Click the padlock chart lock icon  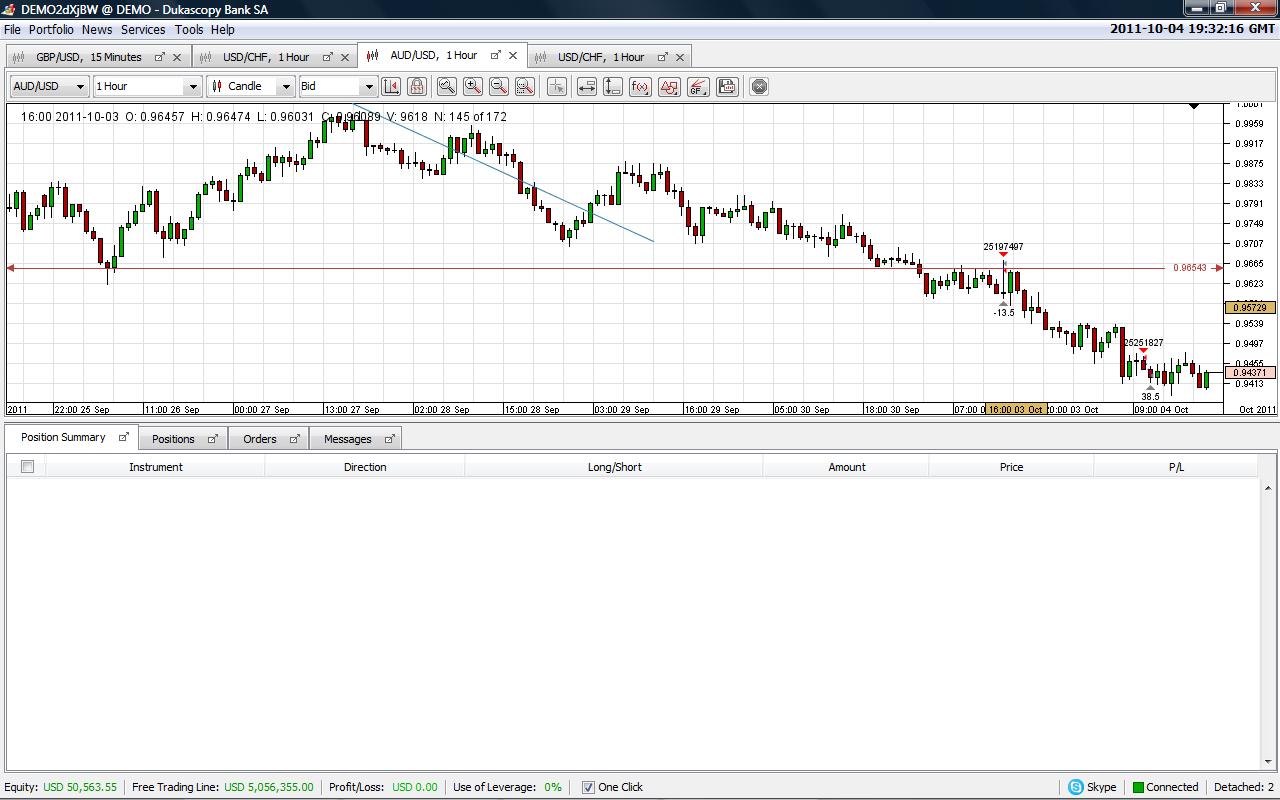point(417,87)
